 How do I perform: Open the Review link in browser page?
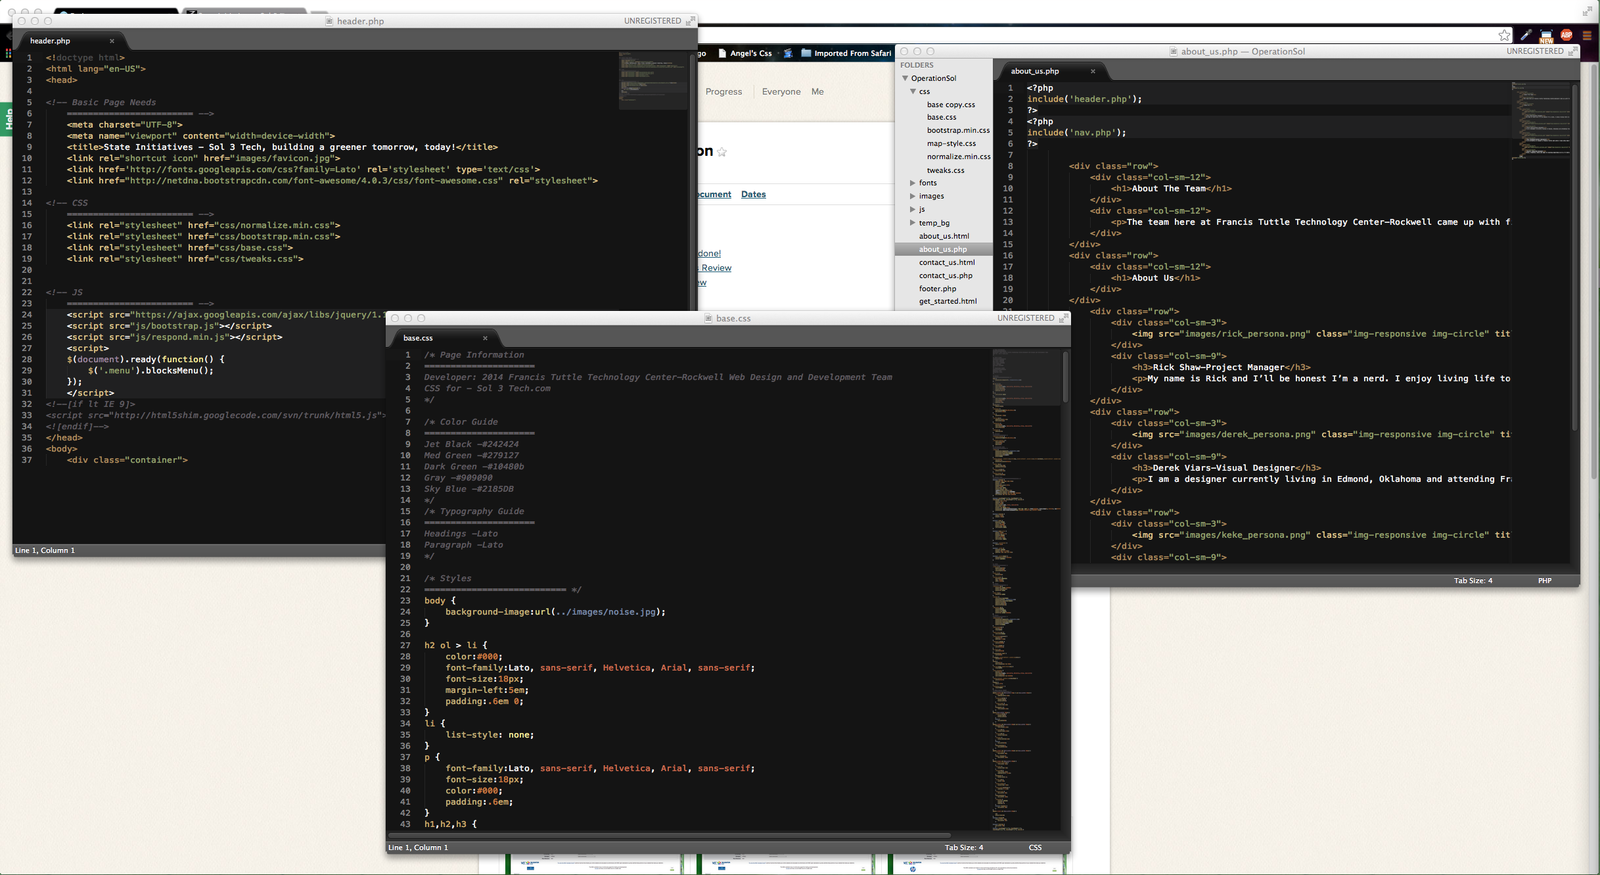pyautogui.click(x=716, y=268)
